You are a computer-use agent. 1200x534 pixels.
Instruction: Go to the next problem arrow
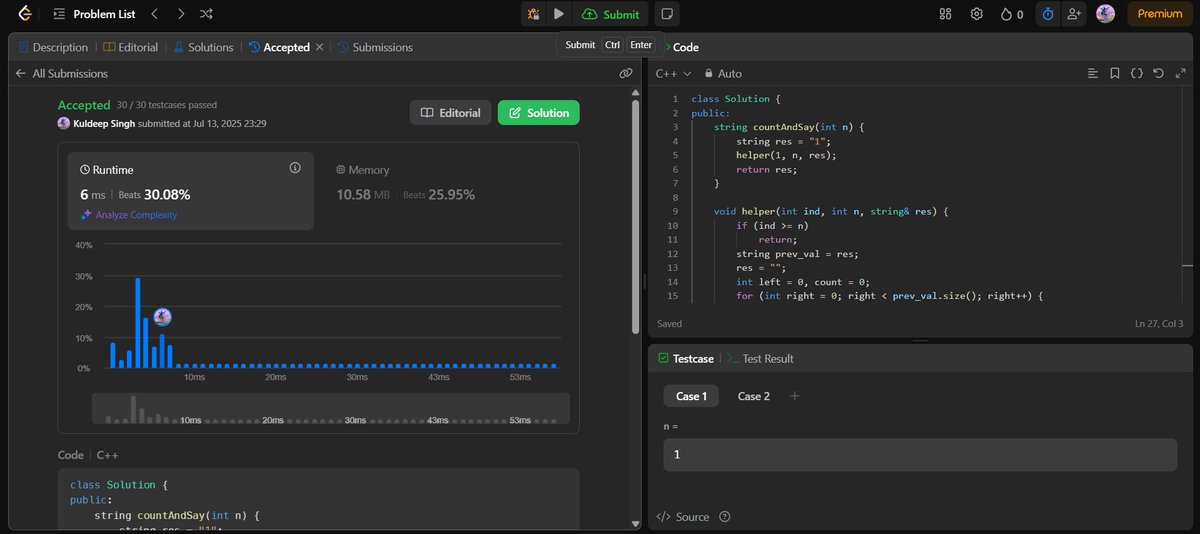coord(180,14)
